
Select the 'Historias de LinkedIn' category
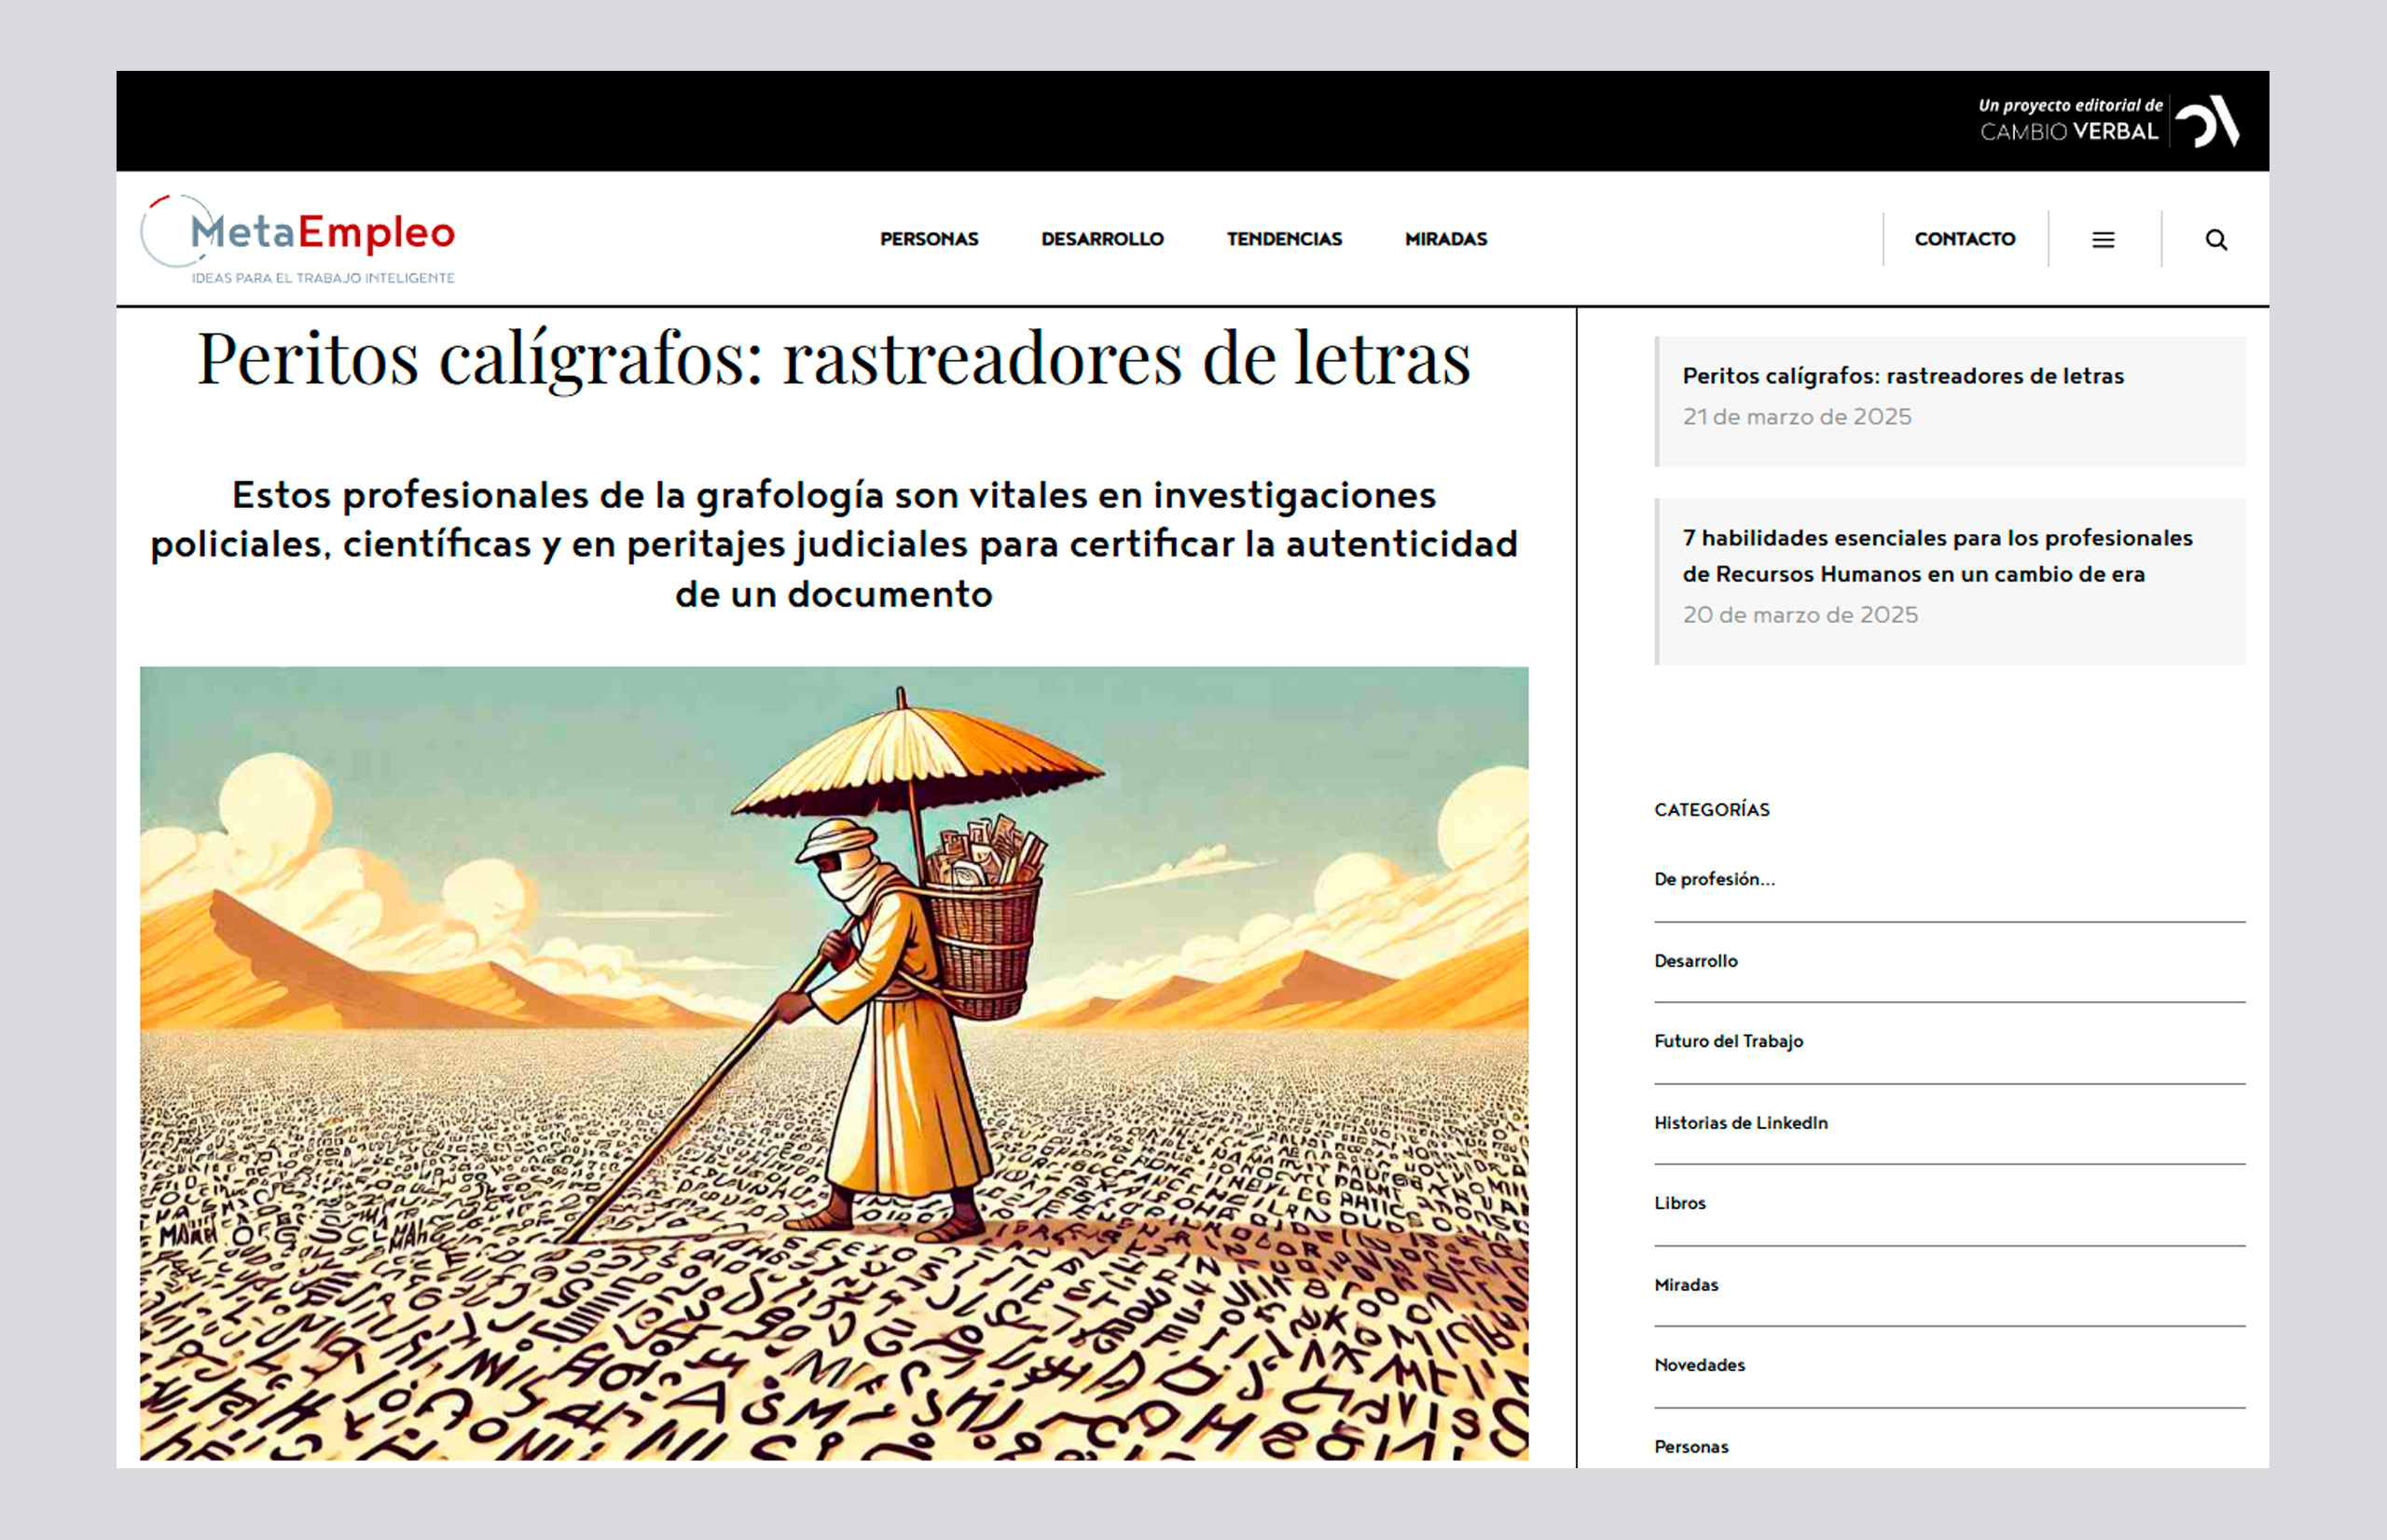click(1741, 1123)
